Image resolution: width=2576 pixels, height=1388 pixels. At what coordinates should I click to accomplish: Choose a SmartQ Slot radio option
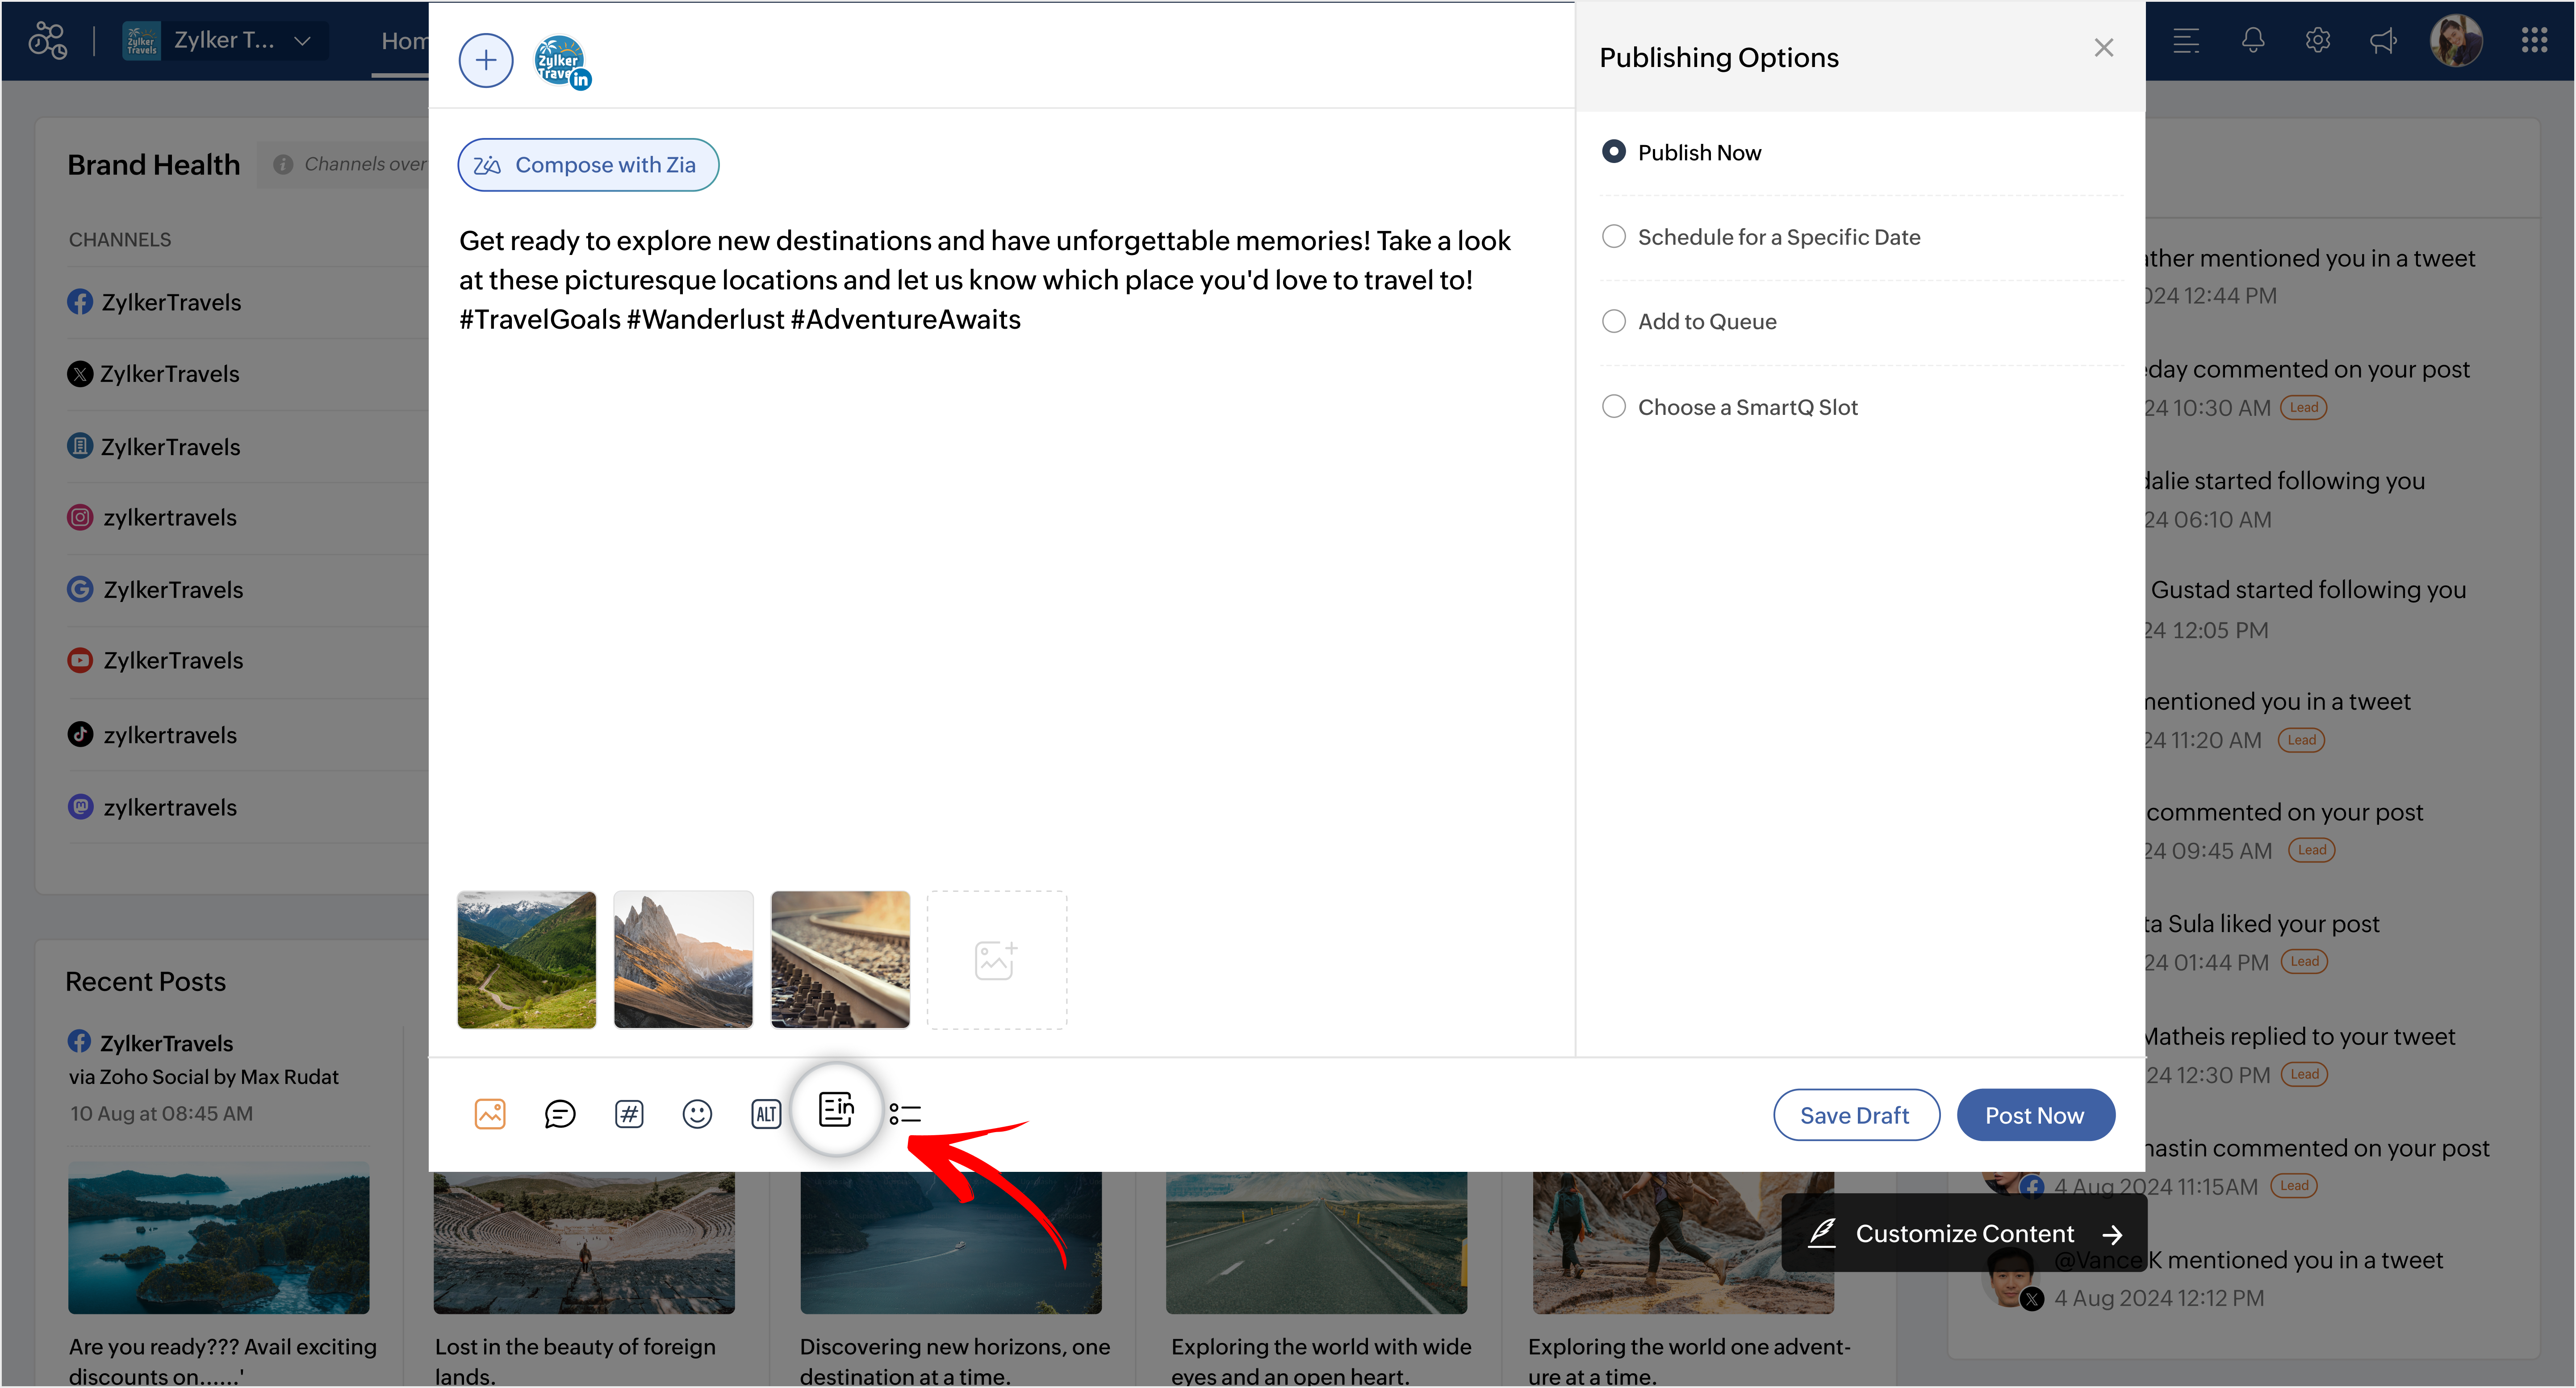(1614, 407)
